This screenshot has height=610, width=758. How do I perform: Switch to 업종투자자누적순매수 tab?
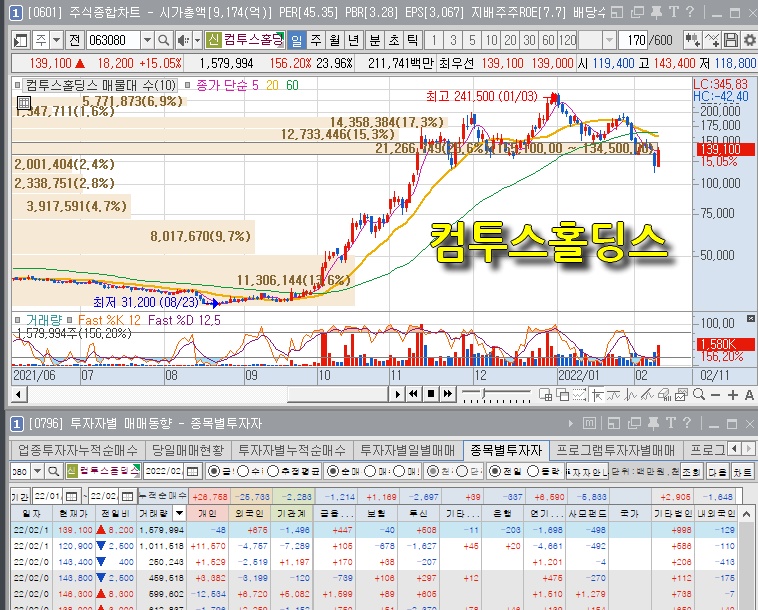point(78,450)
